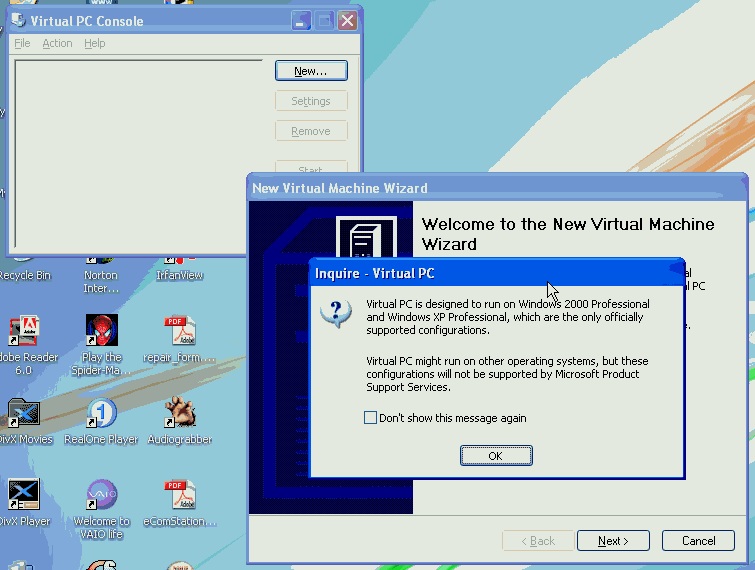The height and width of the screenshot is (570, 755).
Task: Click the Virtual PC Console title icon
Action: click(19, 20)
